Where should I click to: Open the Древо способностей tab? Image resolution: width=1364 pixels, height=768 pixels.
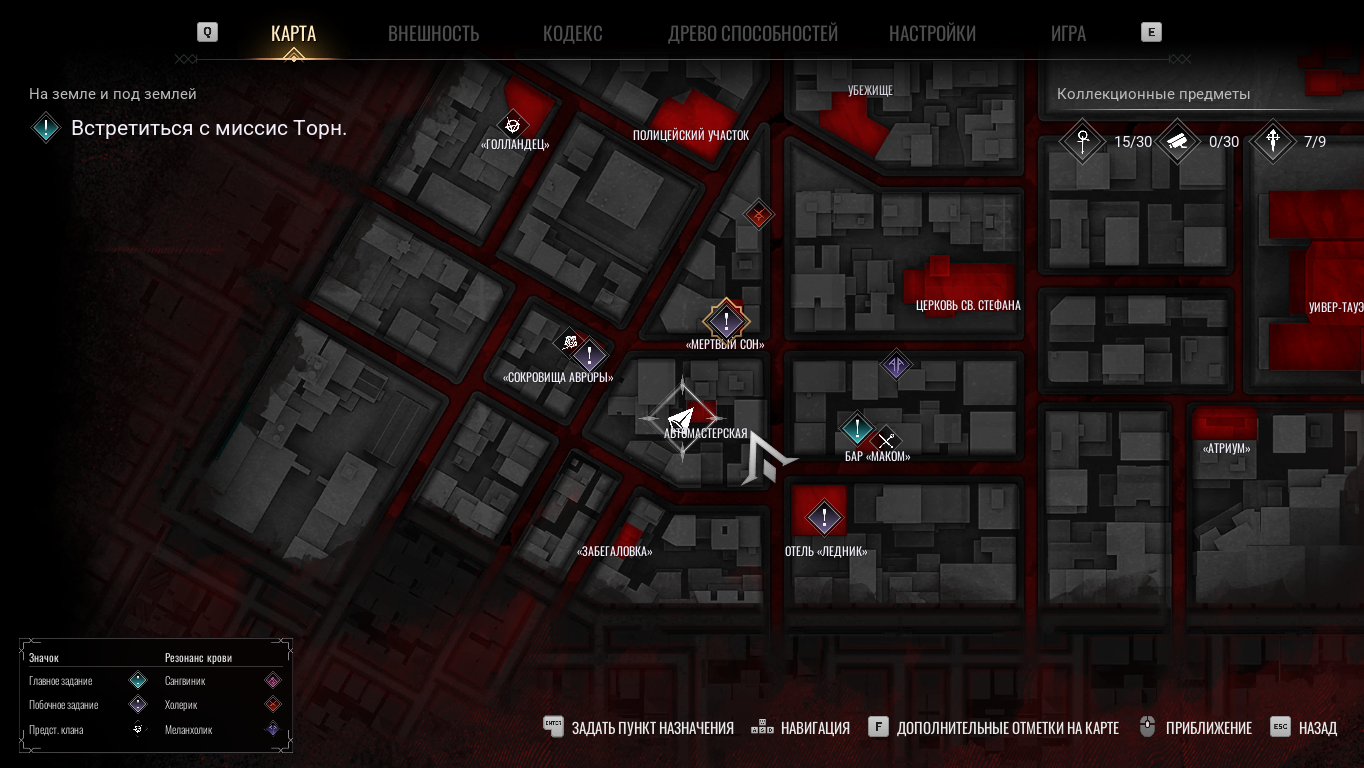753,34
